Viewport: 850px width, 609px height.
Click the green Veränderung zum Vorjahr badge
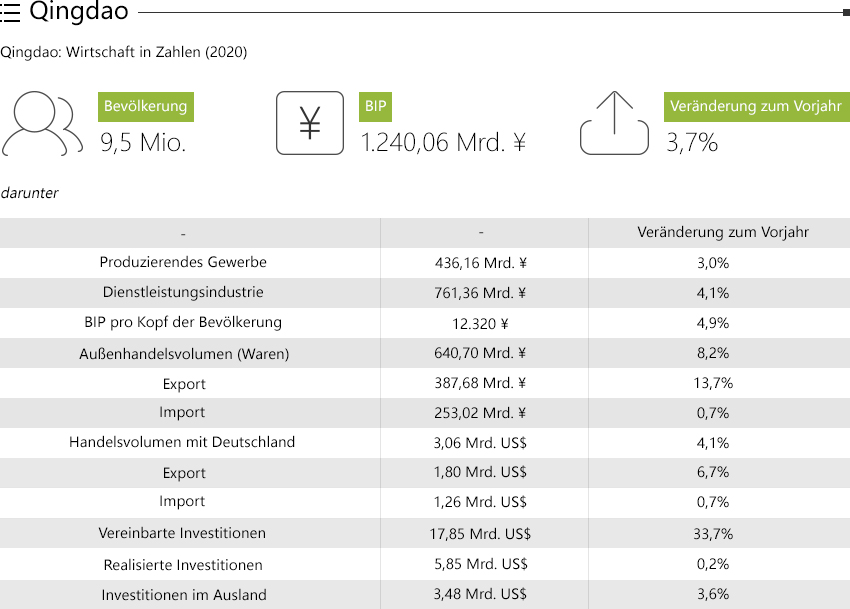point(757,106)
